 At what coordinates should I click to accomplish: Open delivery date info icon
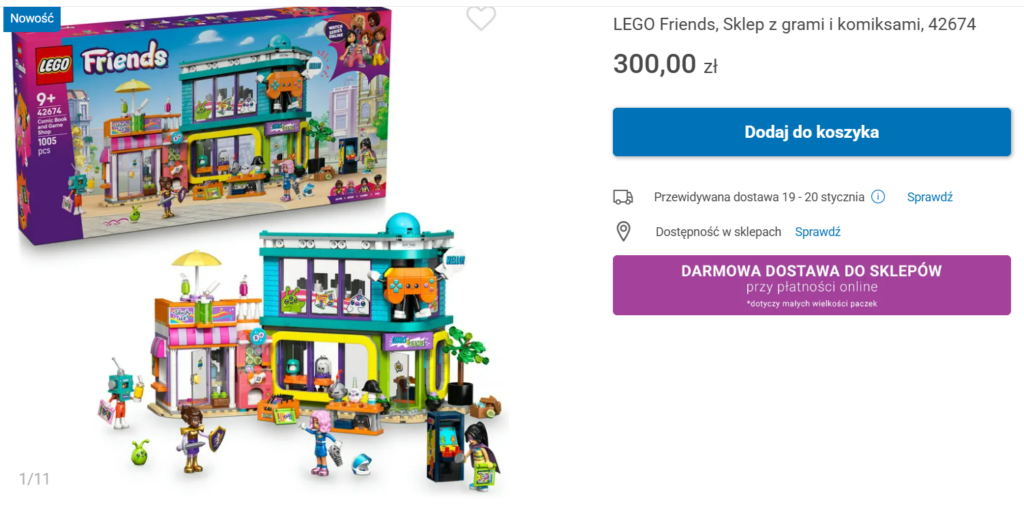[x=878, y=197]
